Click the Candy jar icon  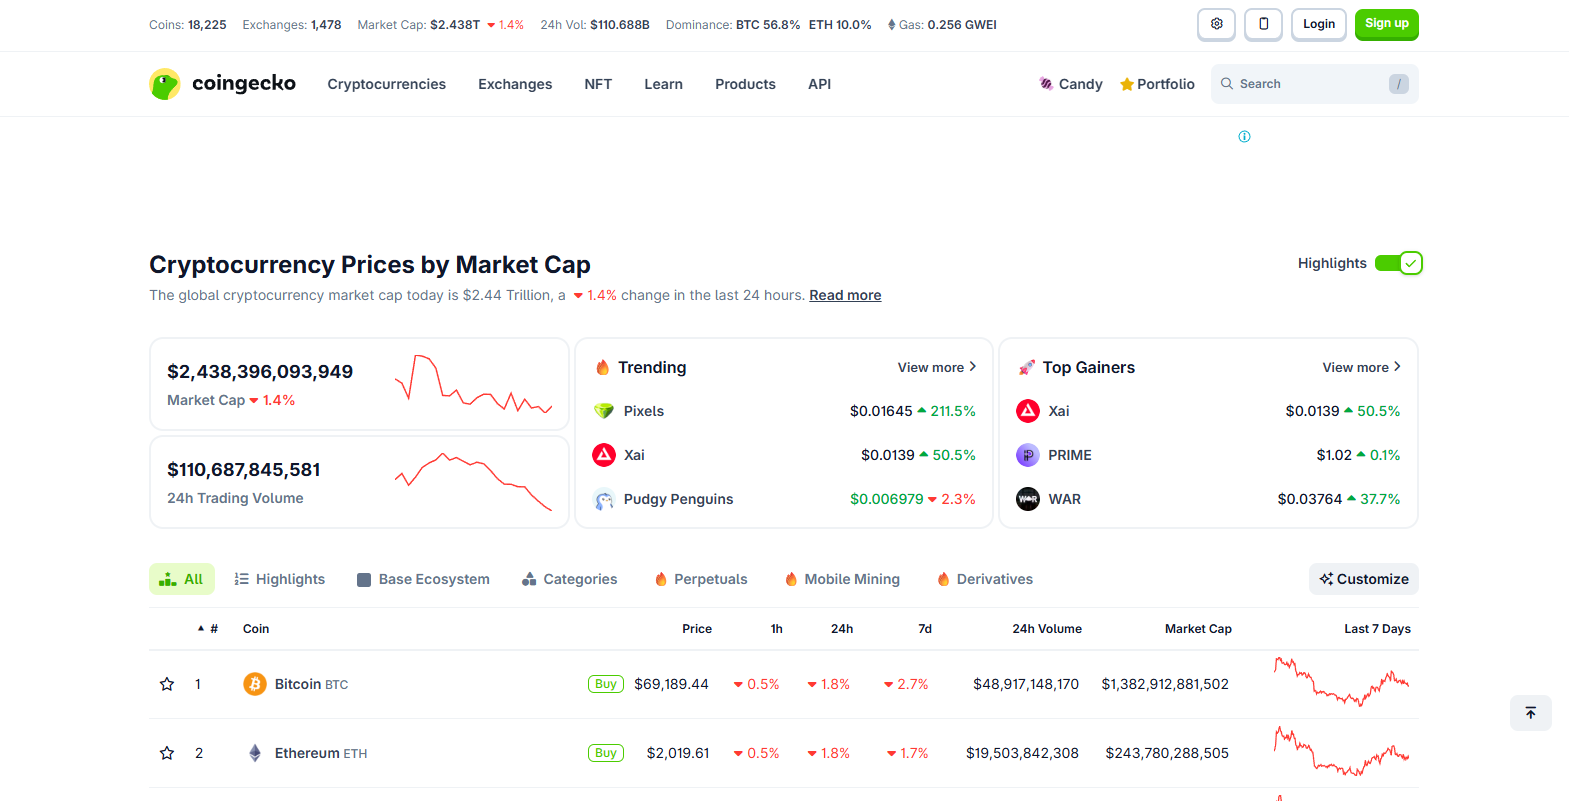1046,84
